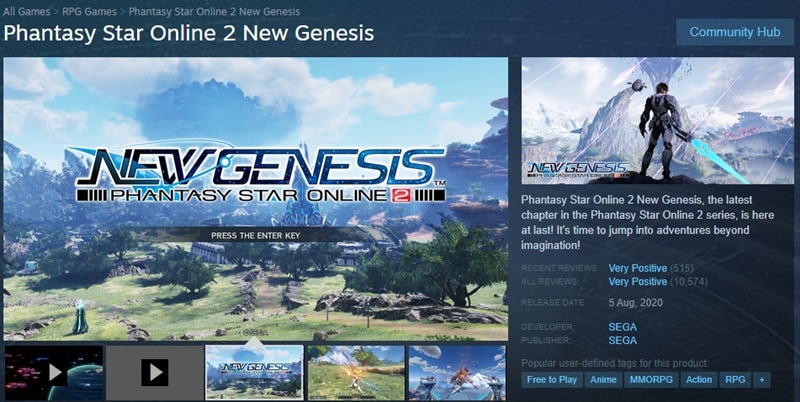
Task: Select the RPG tag
Action: coord(735,380)
